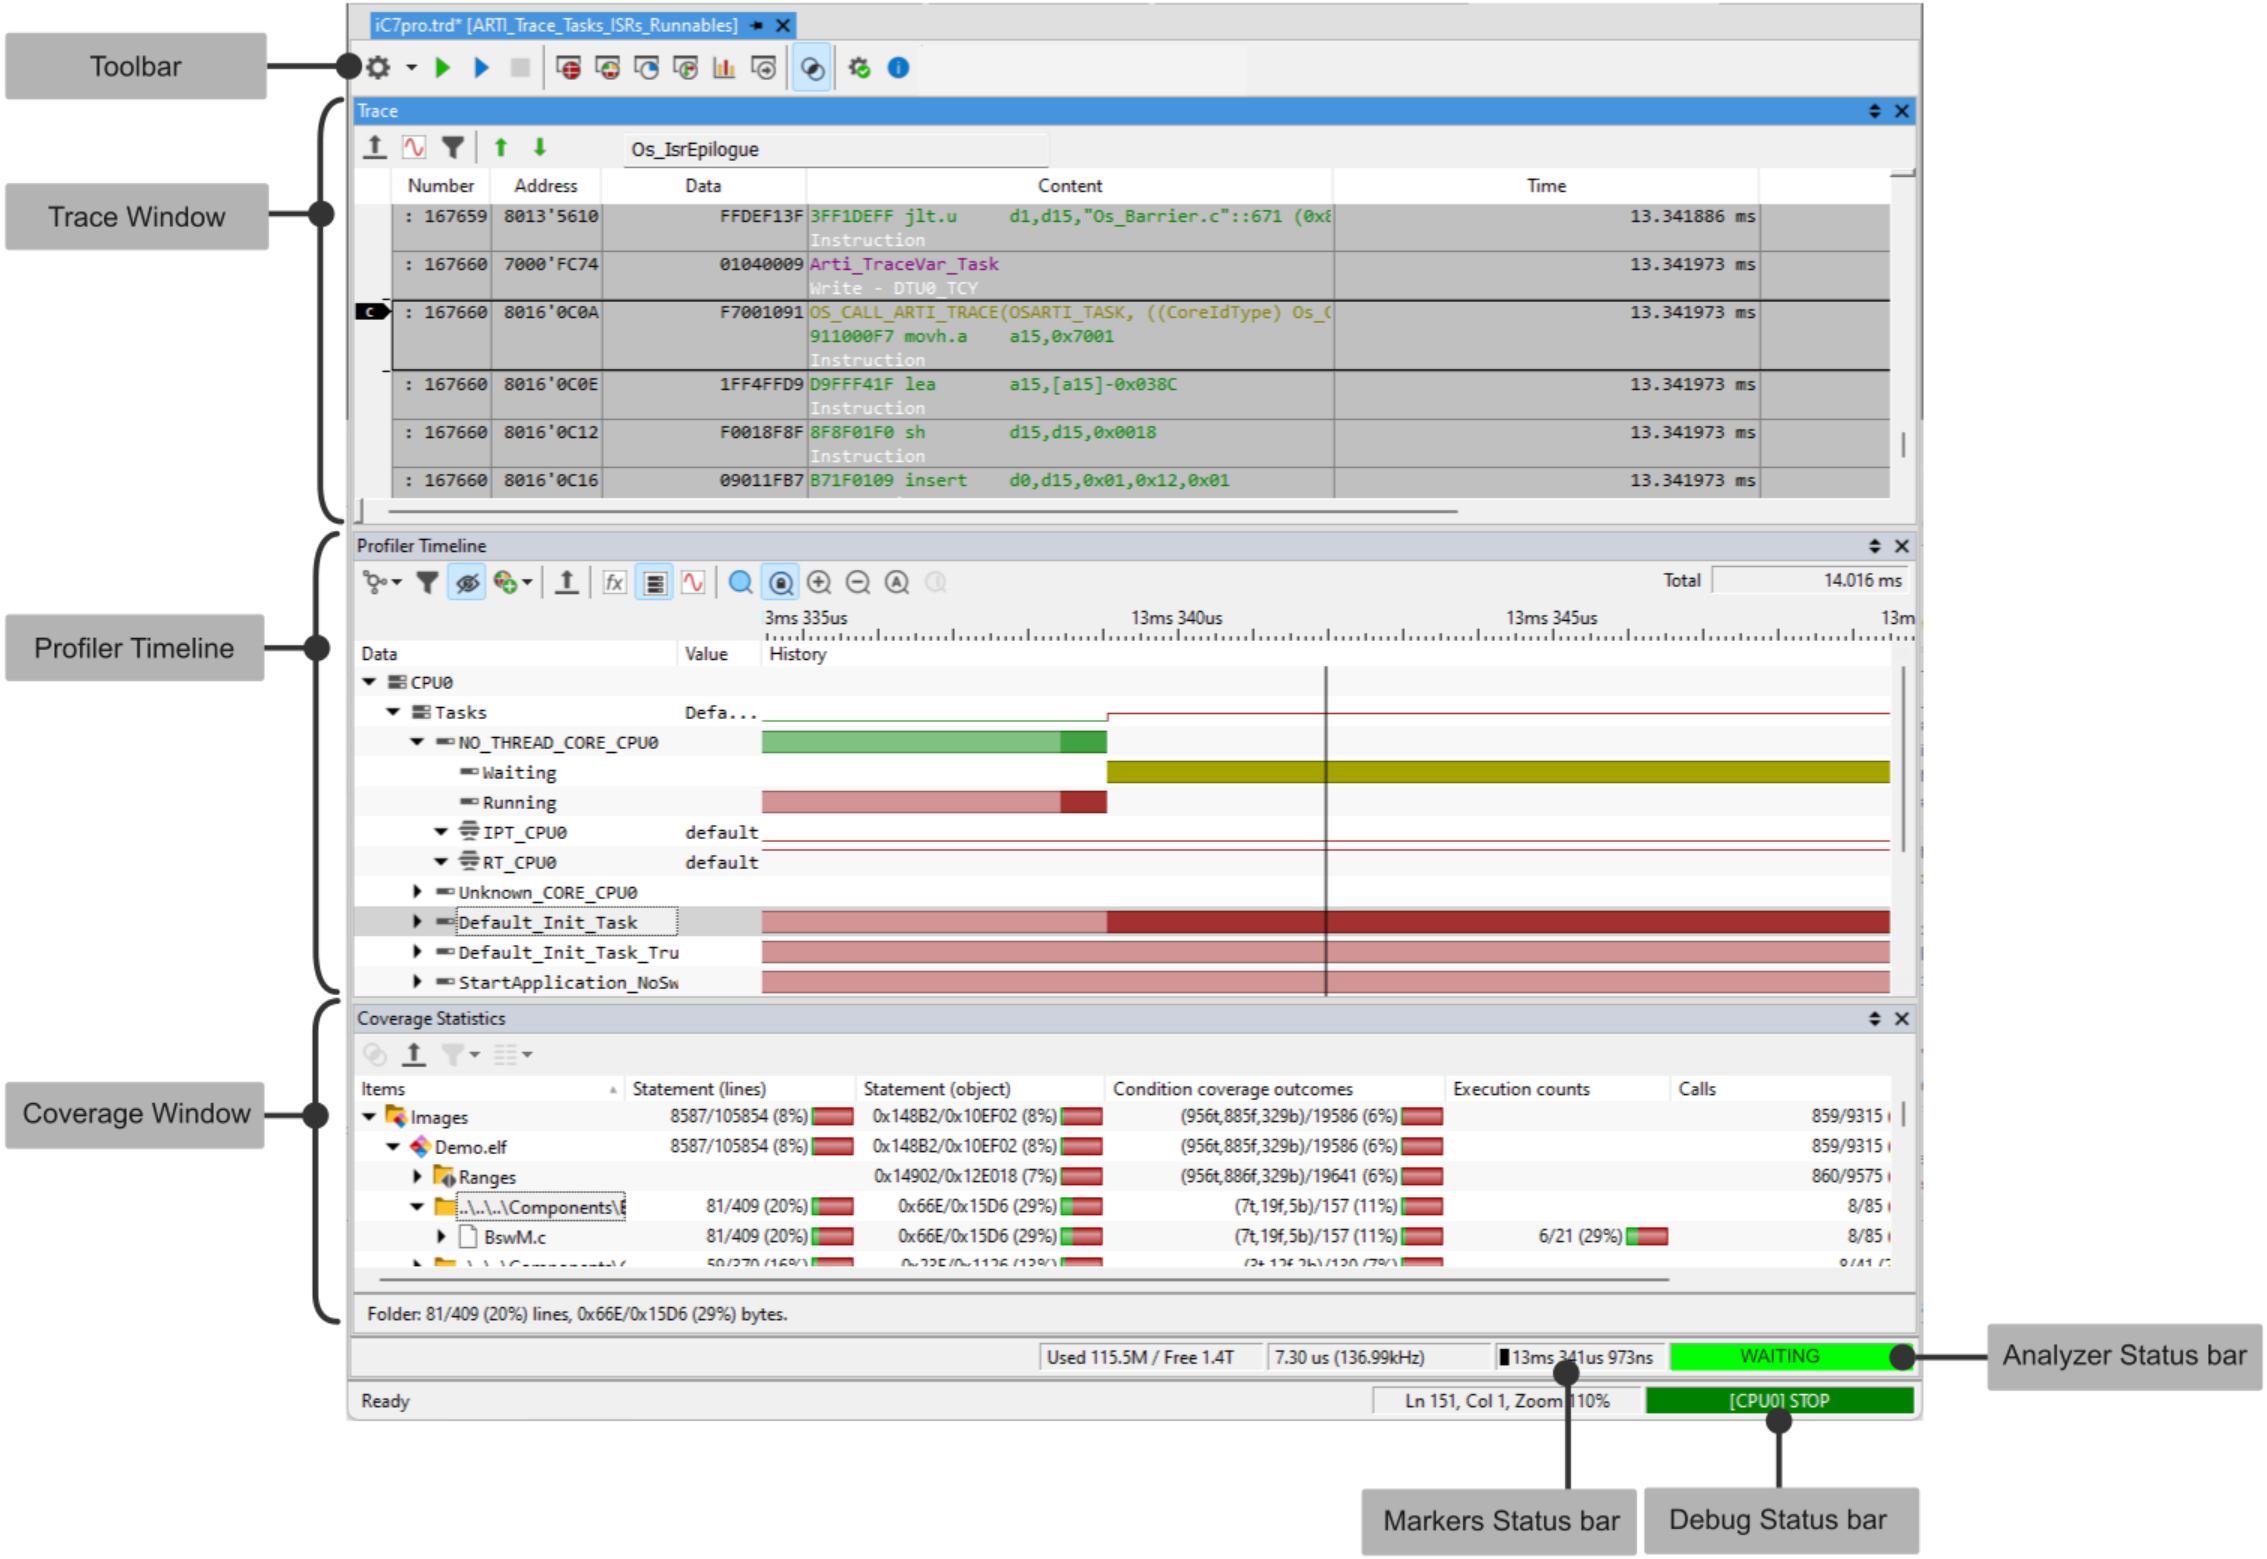Open the yellow bar chart icon
Image resolution: width=2267 pixels, height=1559 pixels.
pos(724,68)
